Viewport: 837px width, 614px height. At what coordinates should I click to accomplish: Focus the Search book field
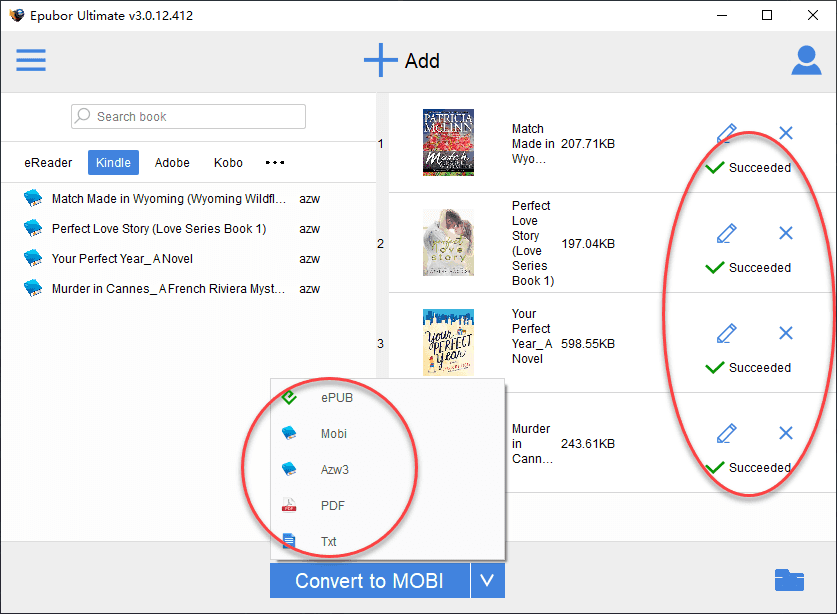(x=188, y=116)
